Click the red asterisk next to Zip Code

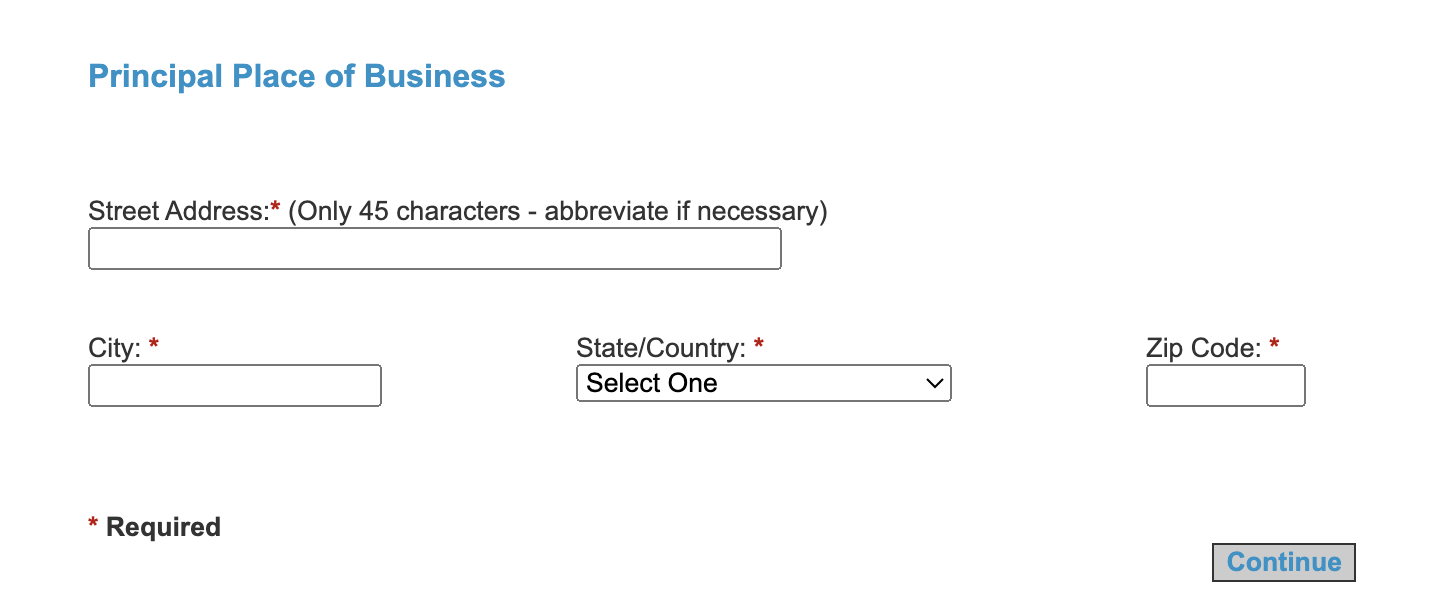click(x=1274, y=342)
